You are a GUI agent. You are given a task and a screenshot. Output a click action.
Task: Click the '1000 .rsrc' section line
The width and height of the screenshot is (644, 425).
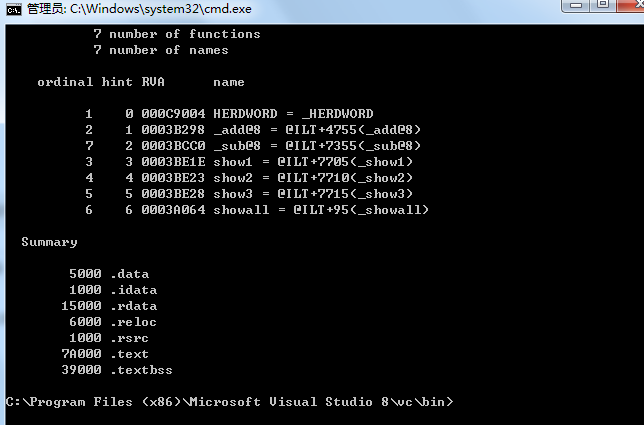click(x=109, y=338)
